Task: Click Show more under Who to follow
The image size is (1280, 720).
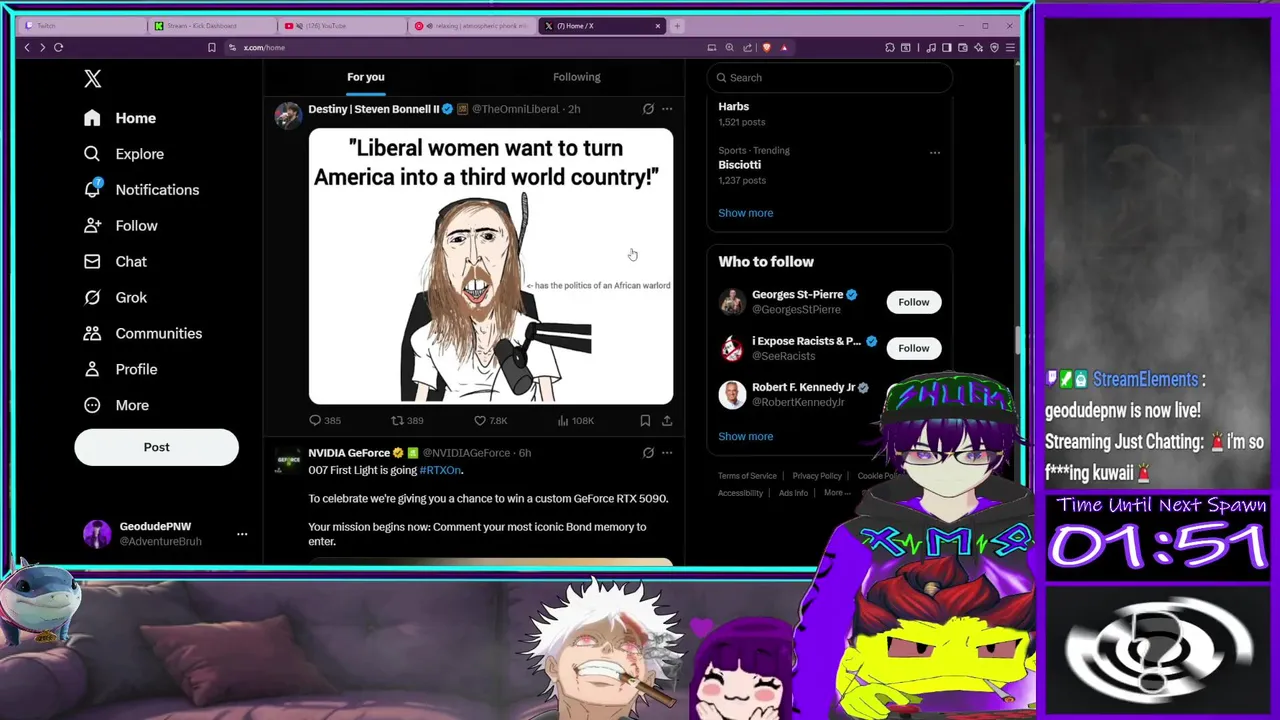Action: [x=745, y=436]
